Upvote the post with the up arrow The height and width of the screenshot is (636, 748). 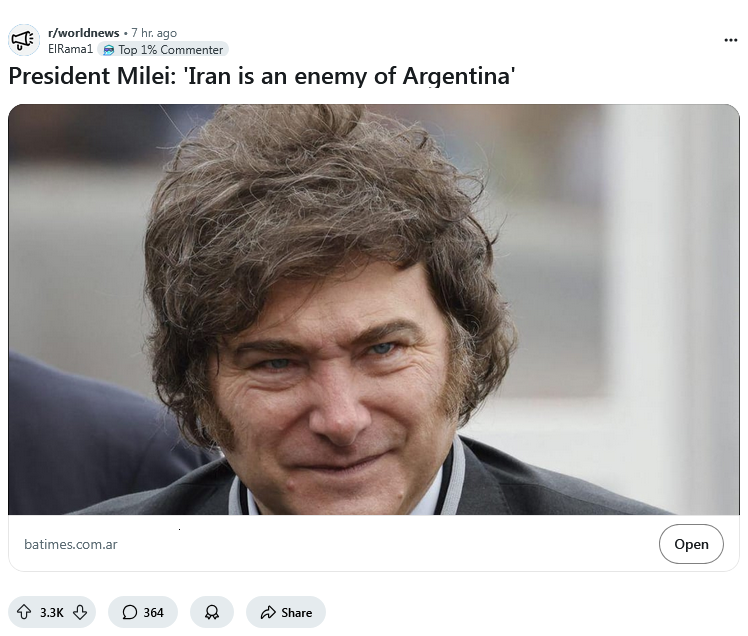pos(24,612)
